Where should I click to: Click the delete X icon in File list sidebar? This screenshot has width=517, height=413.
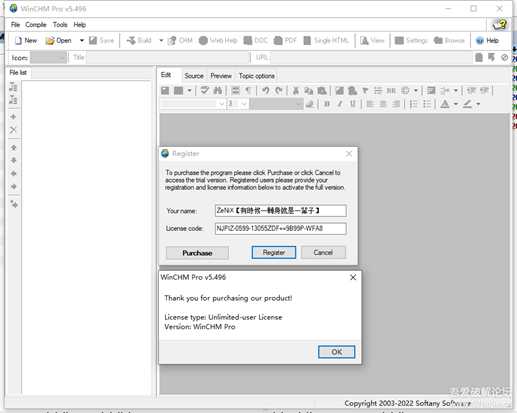click(x=13, y=130)
